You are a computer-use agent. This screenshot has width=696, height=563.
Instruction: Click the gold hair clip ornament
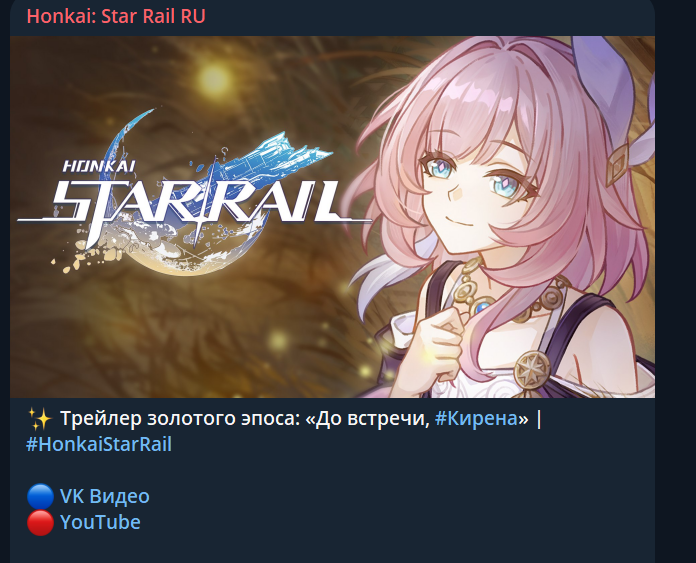(618, 164)
